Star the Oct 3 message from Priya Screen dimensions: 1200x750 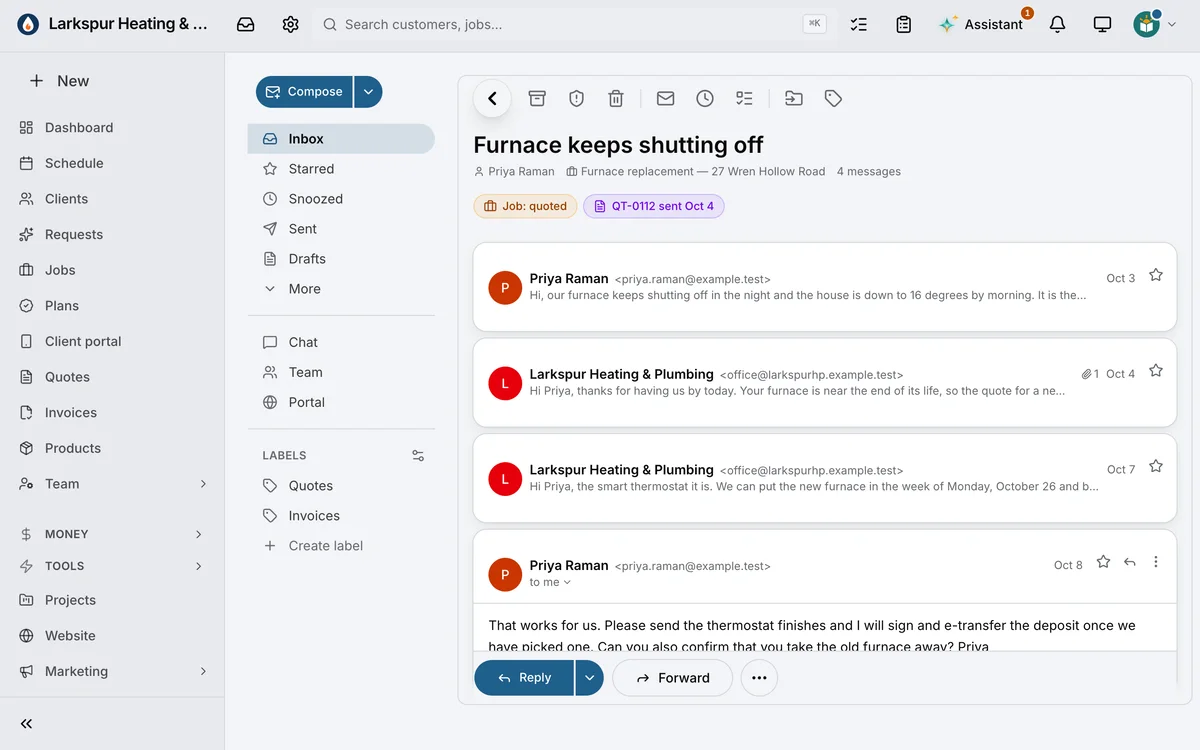tap(1156, 275)
